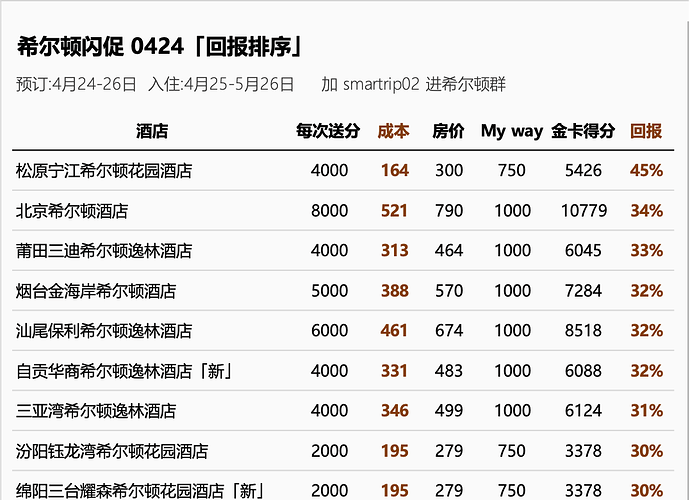This screenshot has height=500, width=690.
Task: Click cost value 521
Action: coord(394,211)
